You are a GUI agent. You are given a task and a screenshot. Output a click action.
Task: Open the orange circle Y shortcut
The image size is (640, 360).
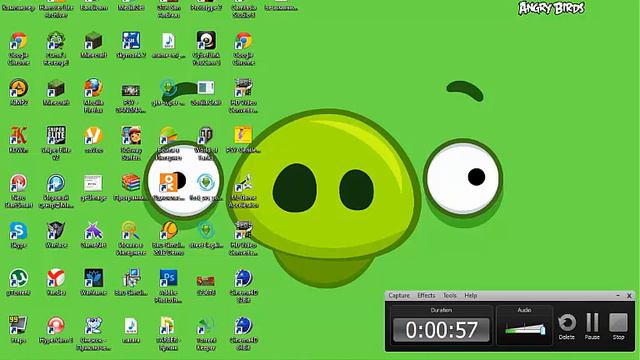point(93,136)
